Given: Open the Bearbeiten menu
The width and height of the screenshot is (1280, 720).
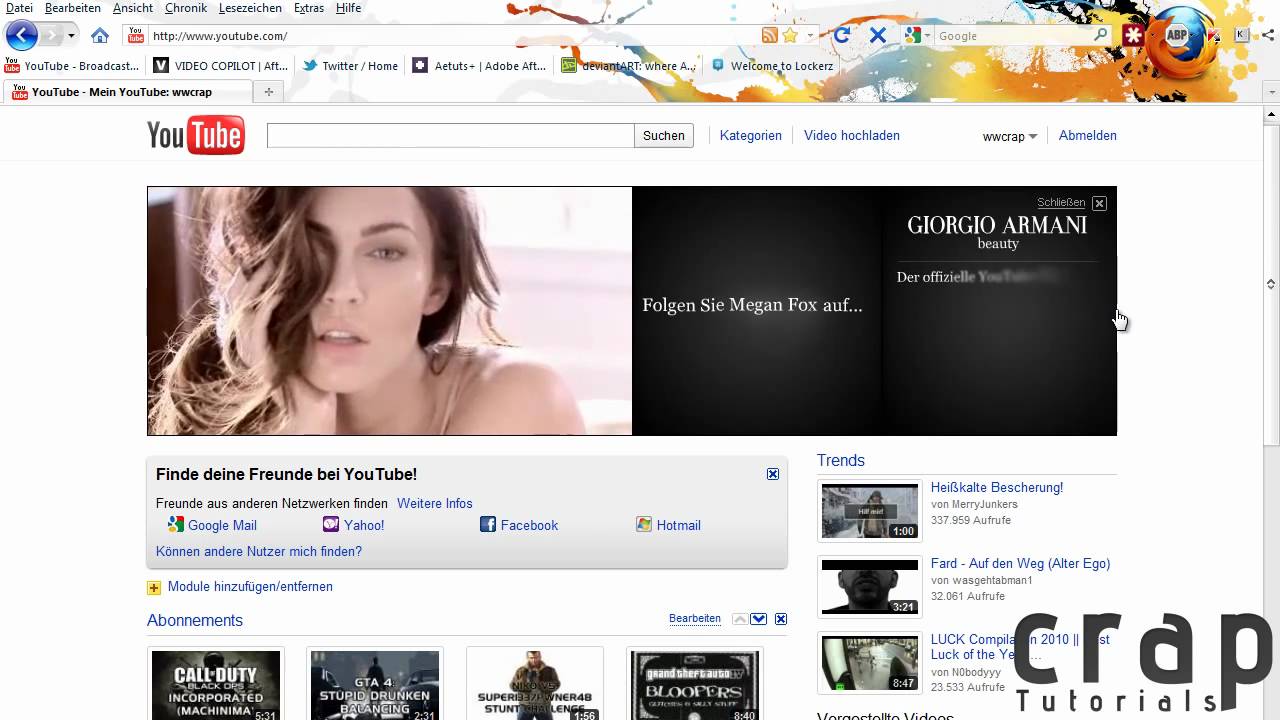Looking at the screenshot, I should 73,8.
